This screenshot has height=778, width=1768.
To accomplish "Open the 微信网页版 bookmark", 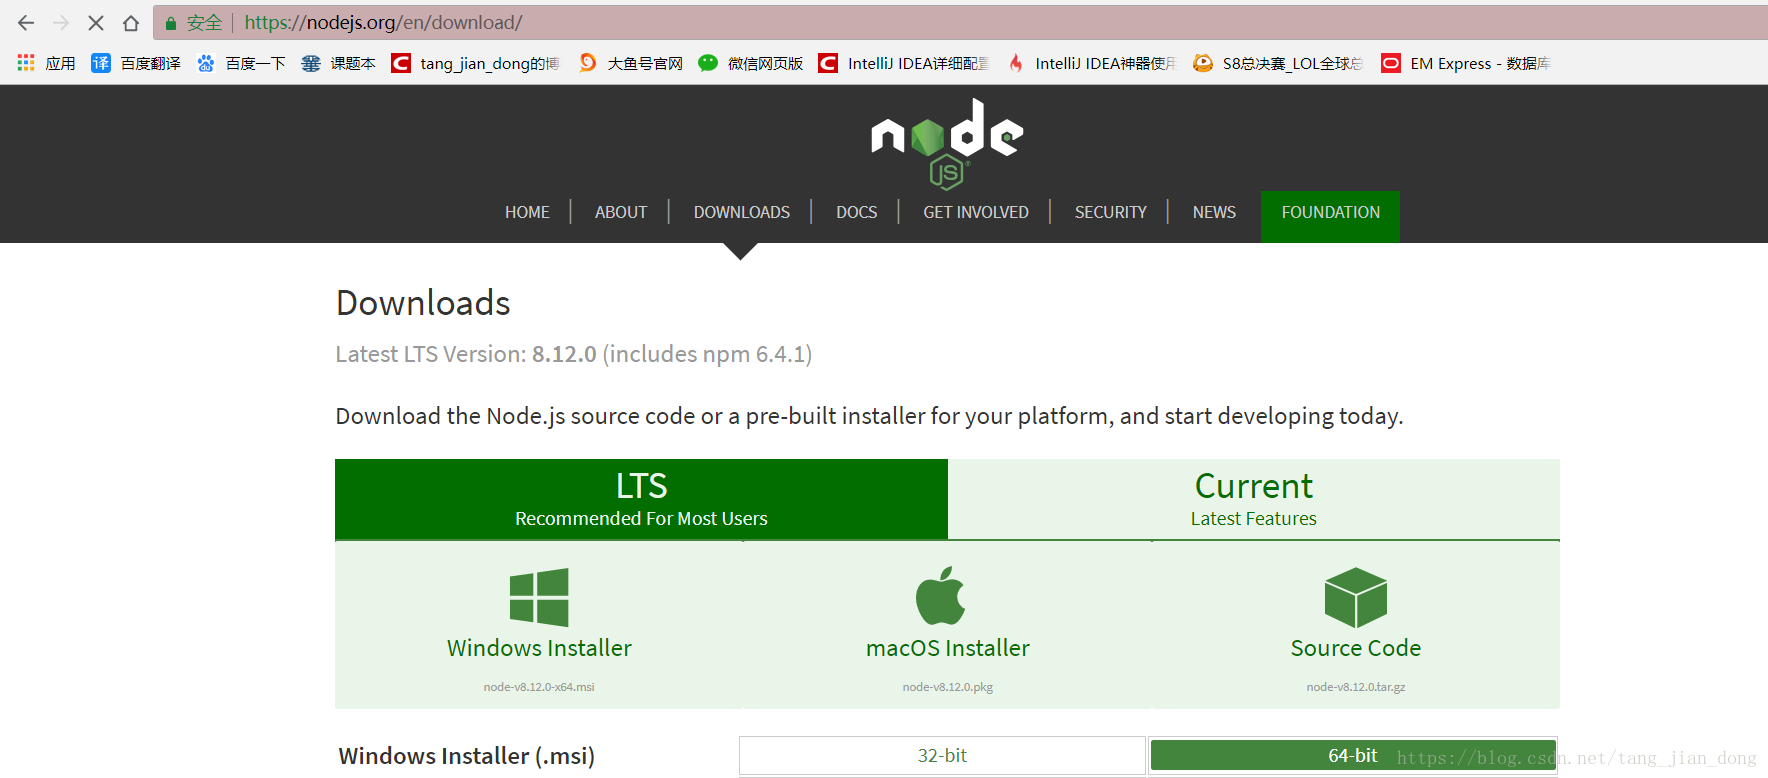I will click(751, 63).
